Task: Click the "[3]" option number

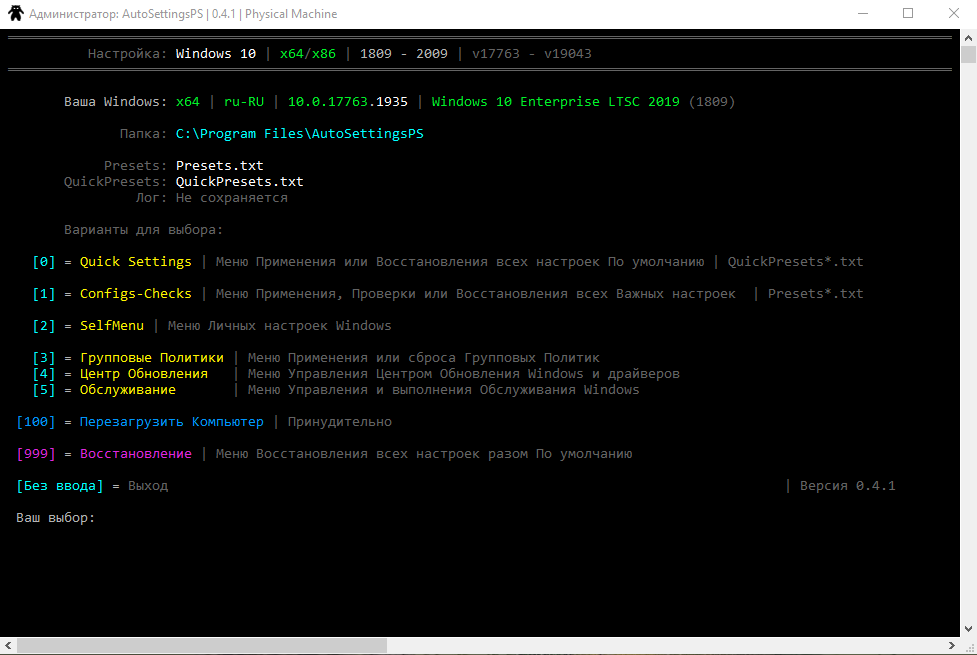Action: (x=44, y=358)
